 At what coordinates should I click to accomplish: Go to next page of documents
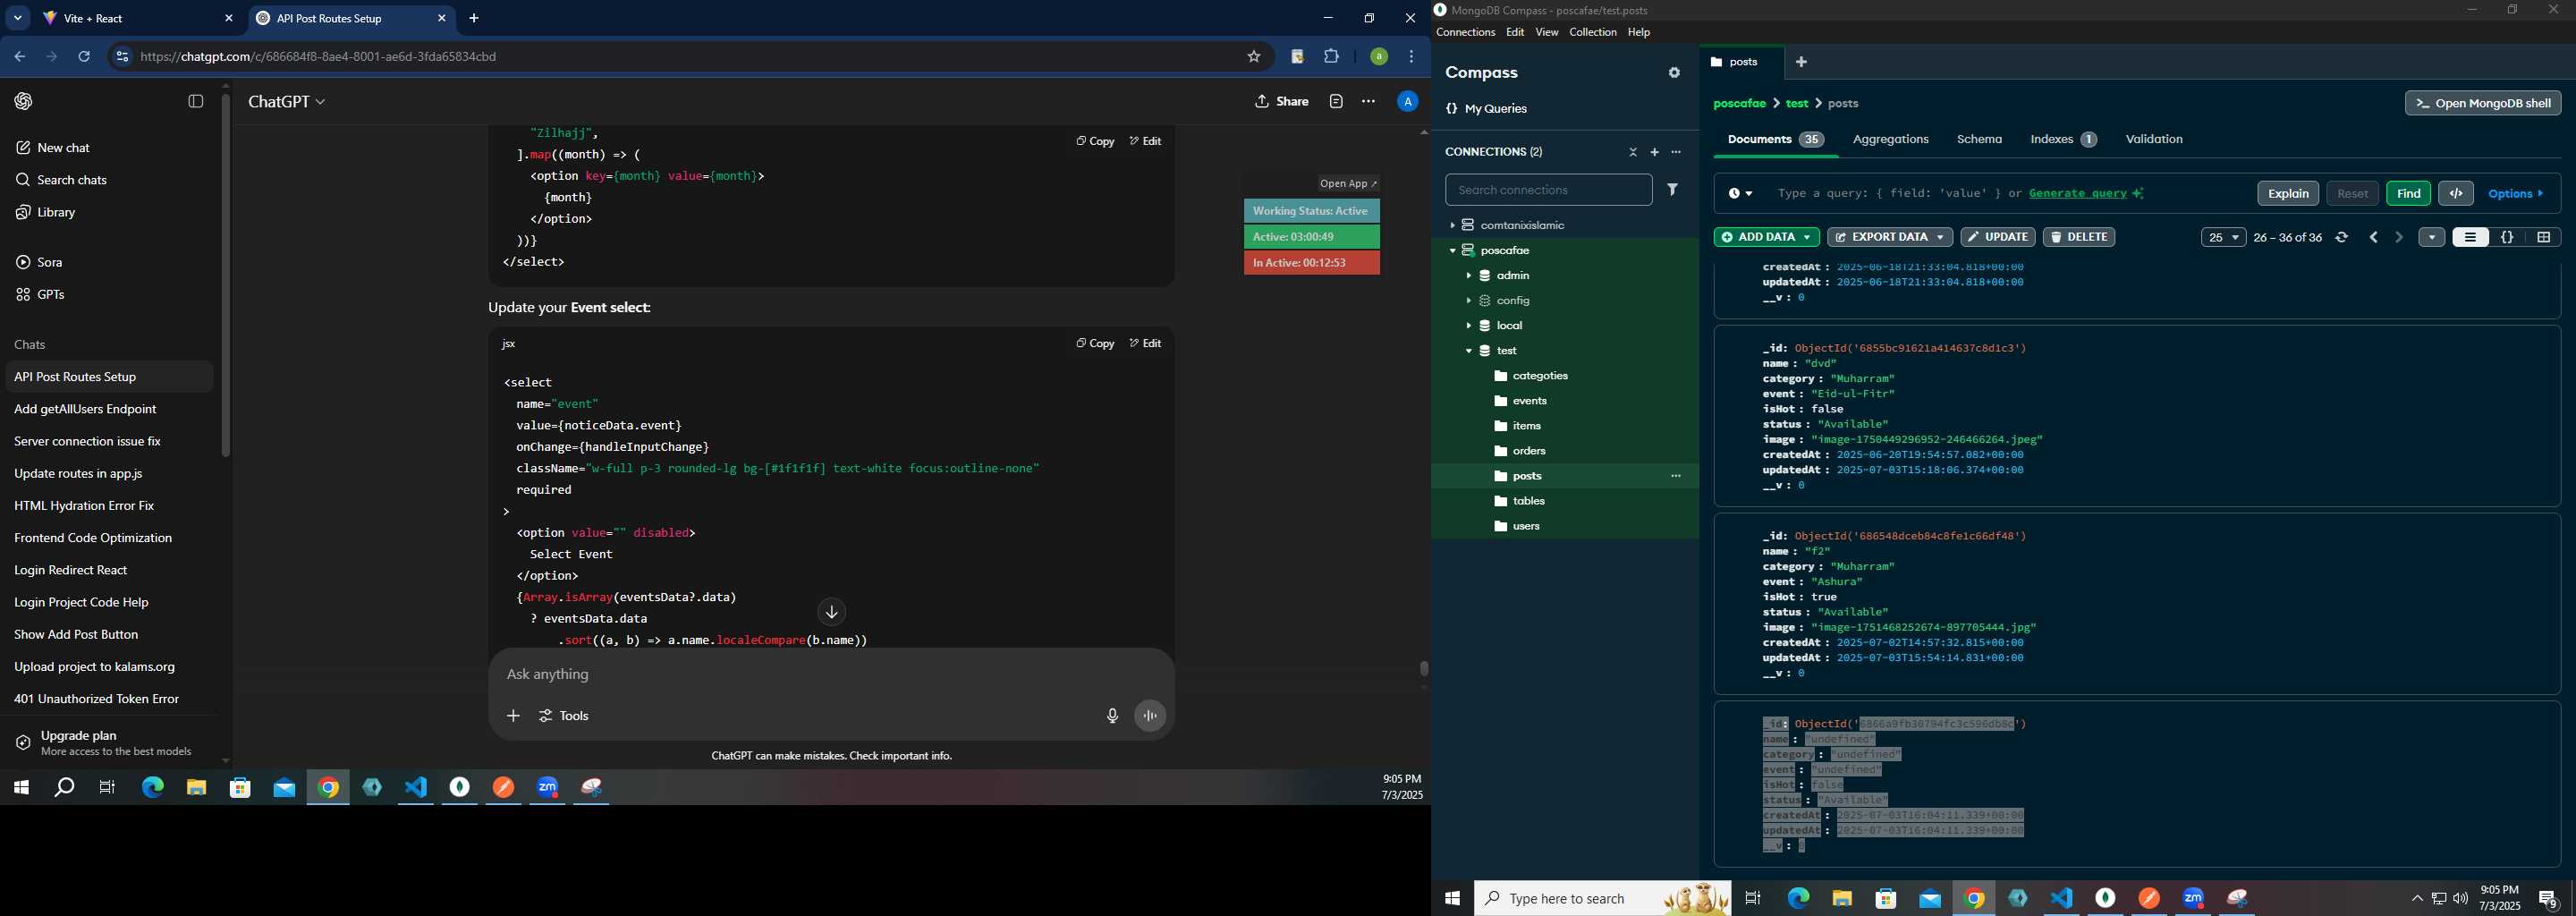point(2399,238)
